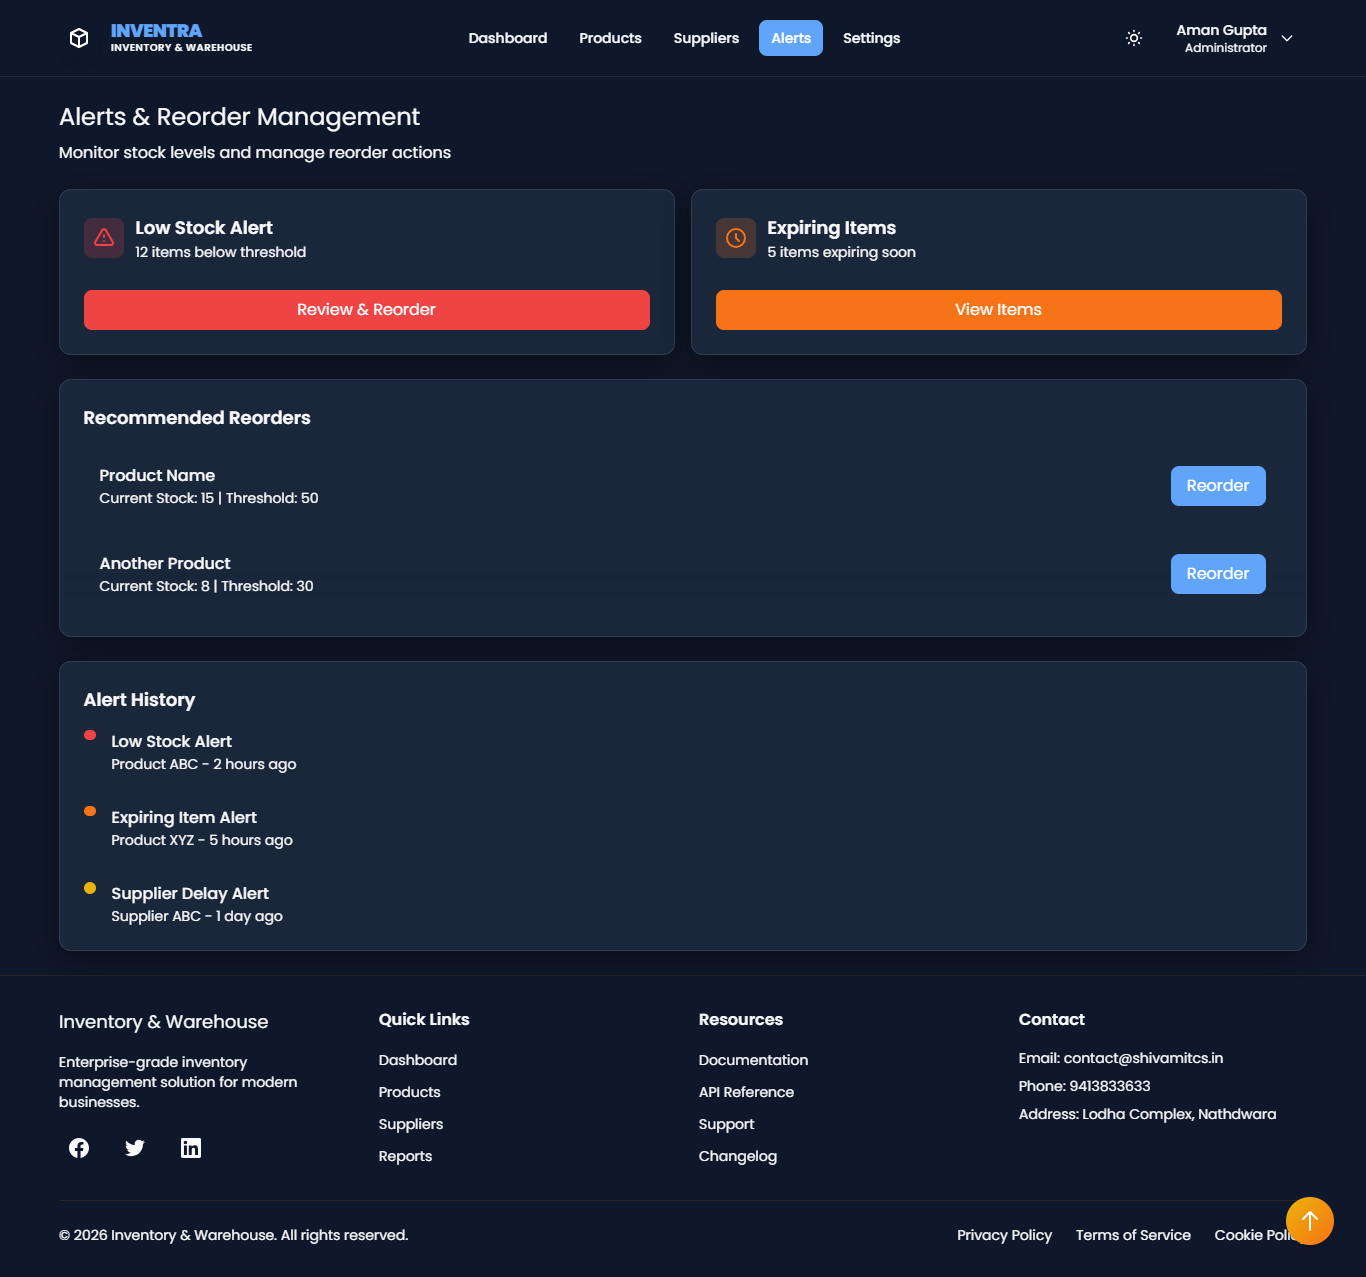Image resolution: width=1366 pixels, height=1277 pixels.
Task: Click the orange dot beside Expiring Item Alert
Action: click(x=90, y=811)
